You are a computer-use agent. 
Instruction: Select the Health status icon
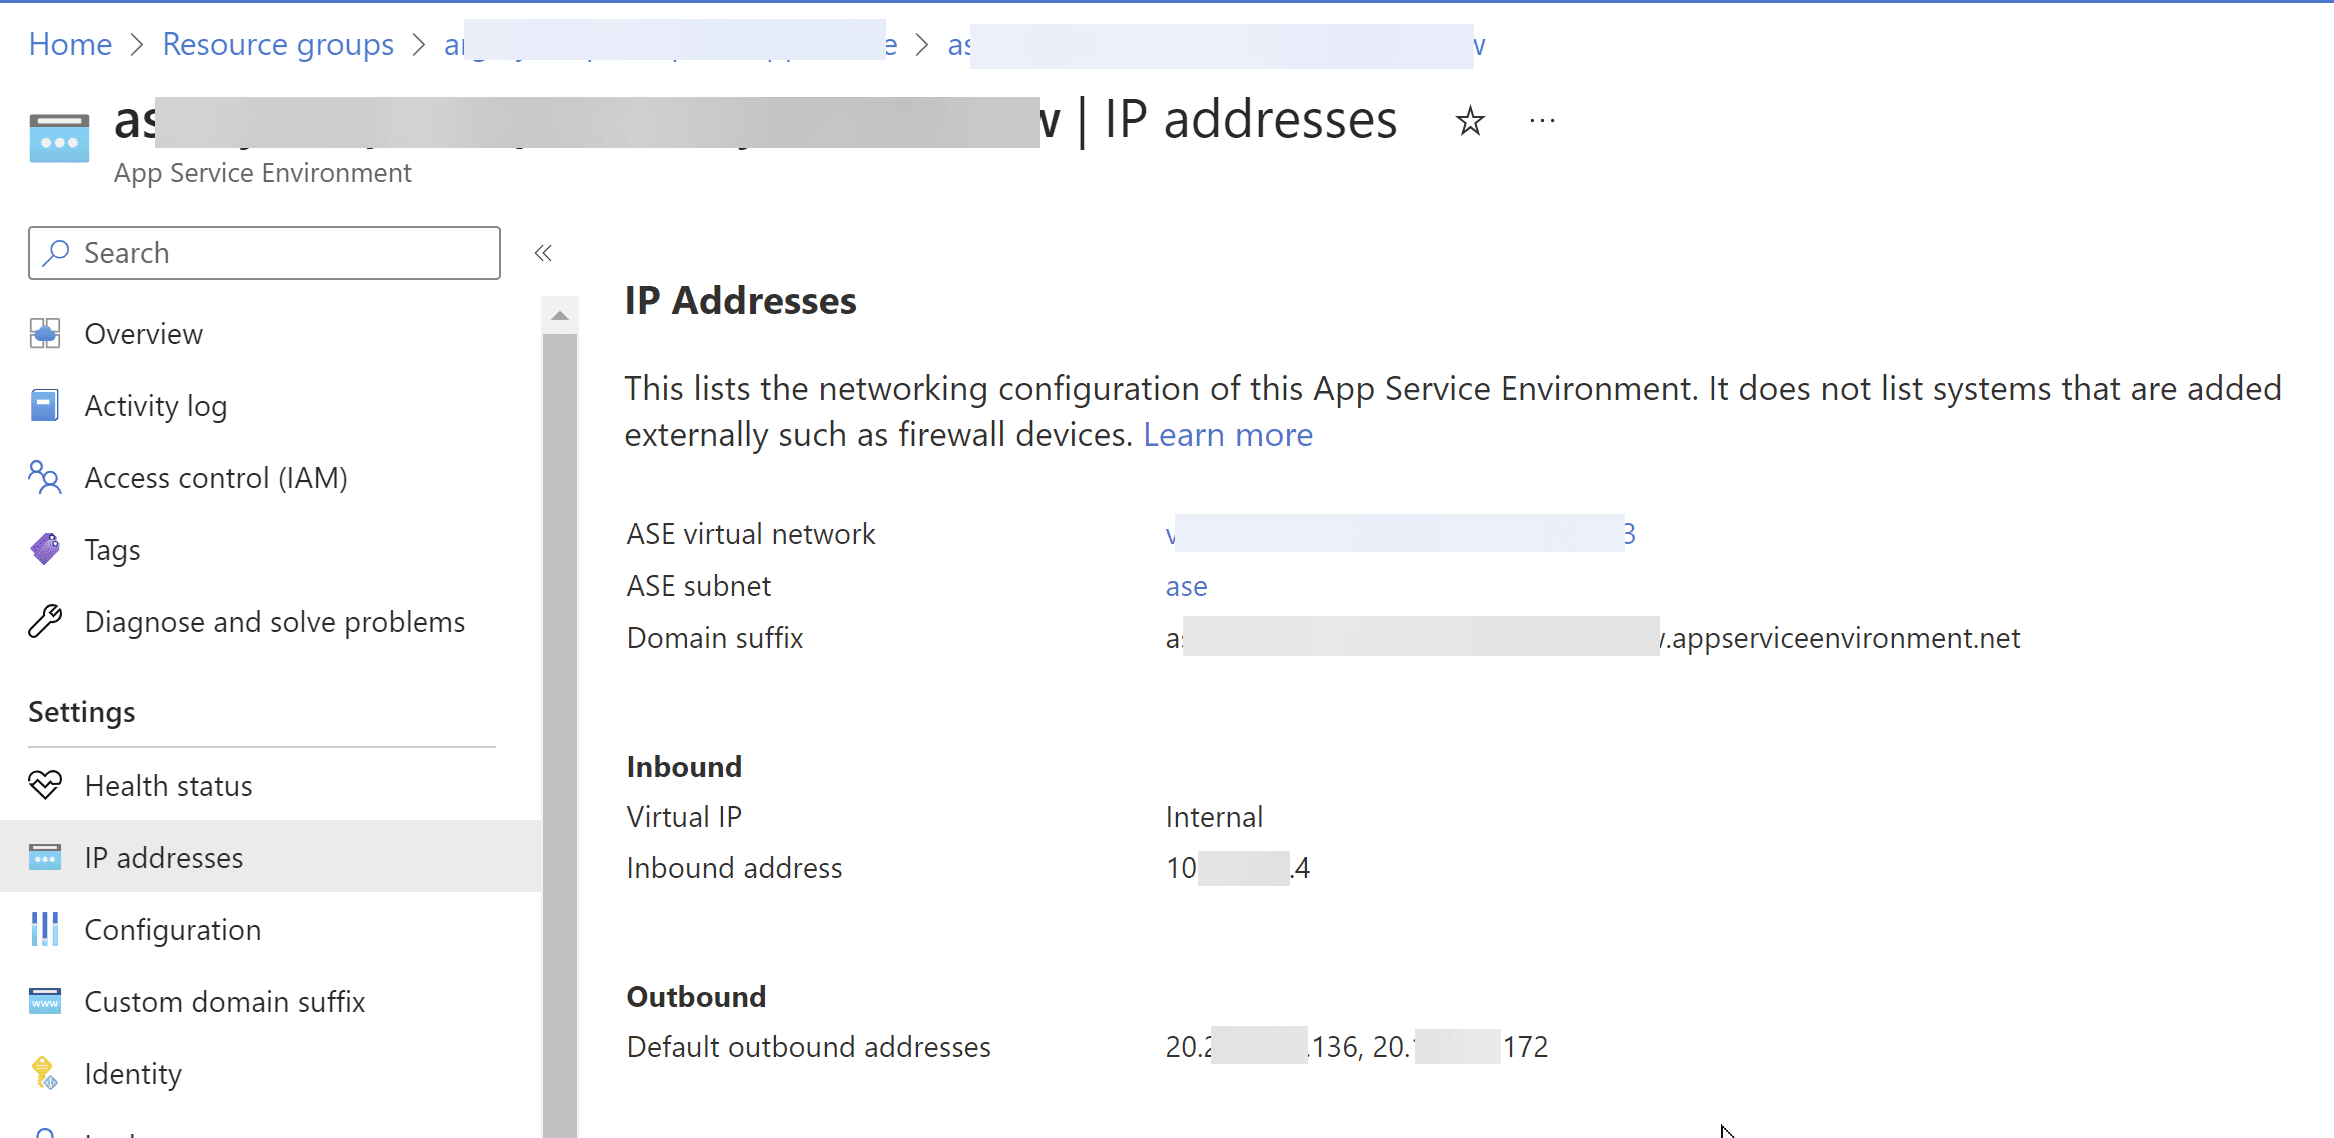(43, 784)
